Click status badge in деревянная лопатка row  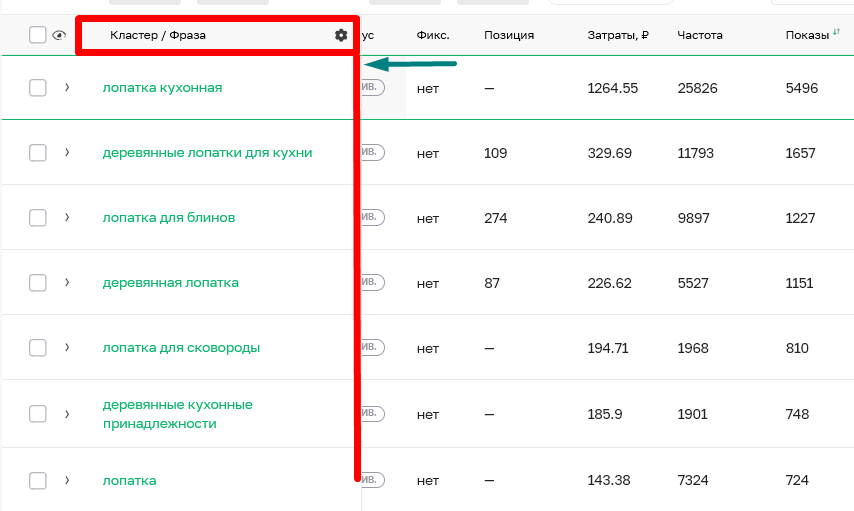click(x=373, y=282)
